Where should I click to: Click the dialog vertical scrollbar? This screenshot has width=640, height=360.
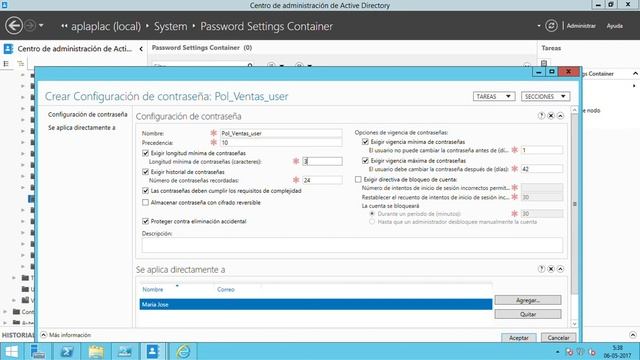(x=574, y=204)
